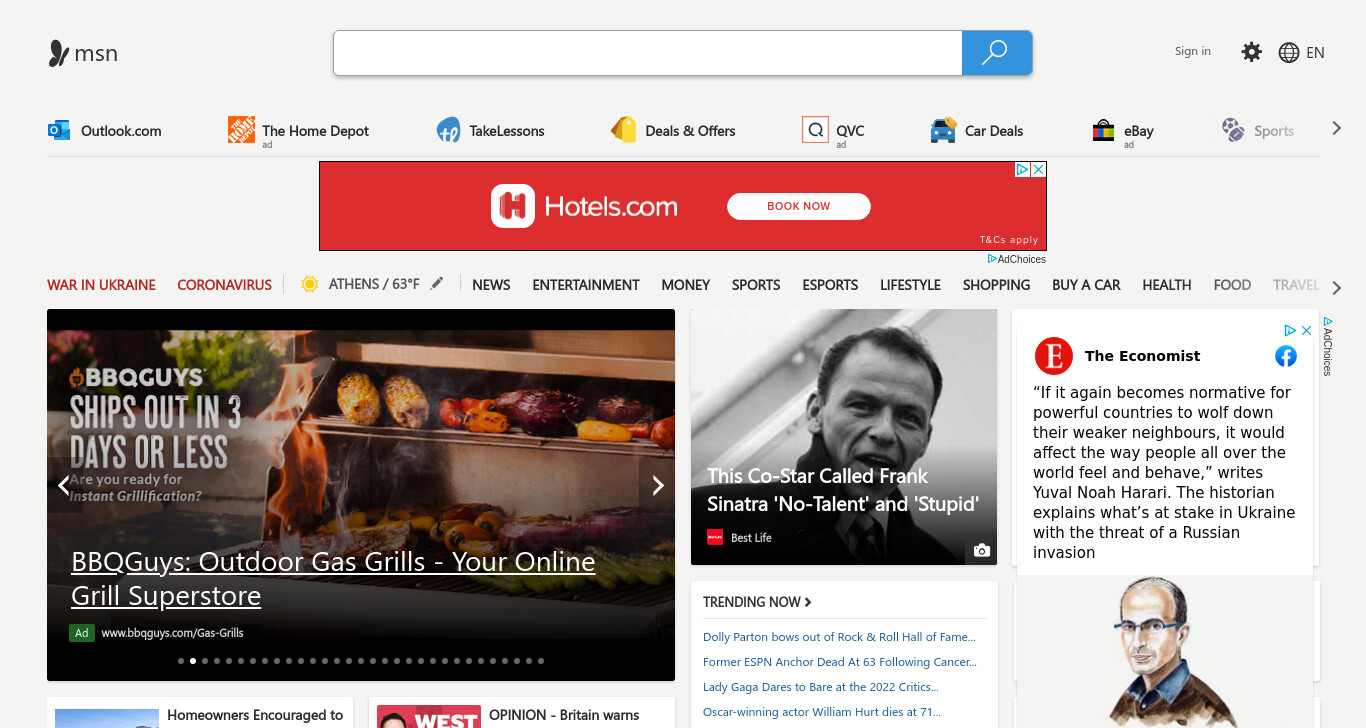Open the SHOPPING tab
The height and width of the screenshot is (728, 1366).
click(996, 285)
